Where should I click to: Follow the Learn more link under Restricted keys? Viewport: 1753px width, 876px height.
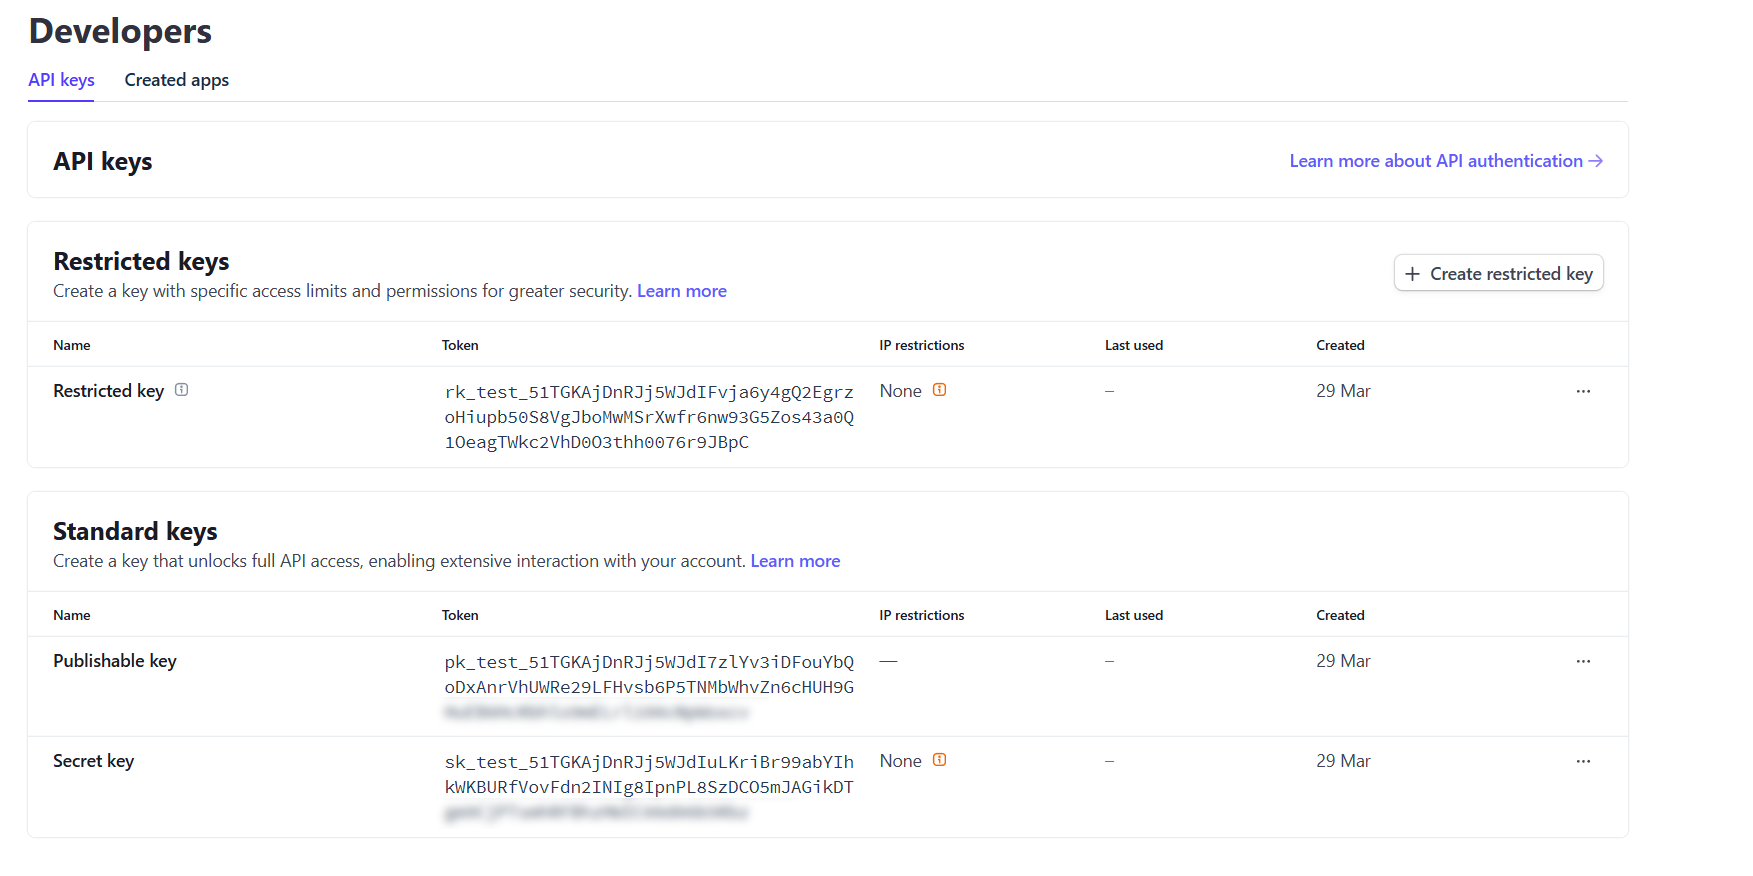point(681,291)
